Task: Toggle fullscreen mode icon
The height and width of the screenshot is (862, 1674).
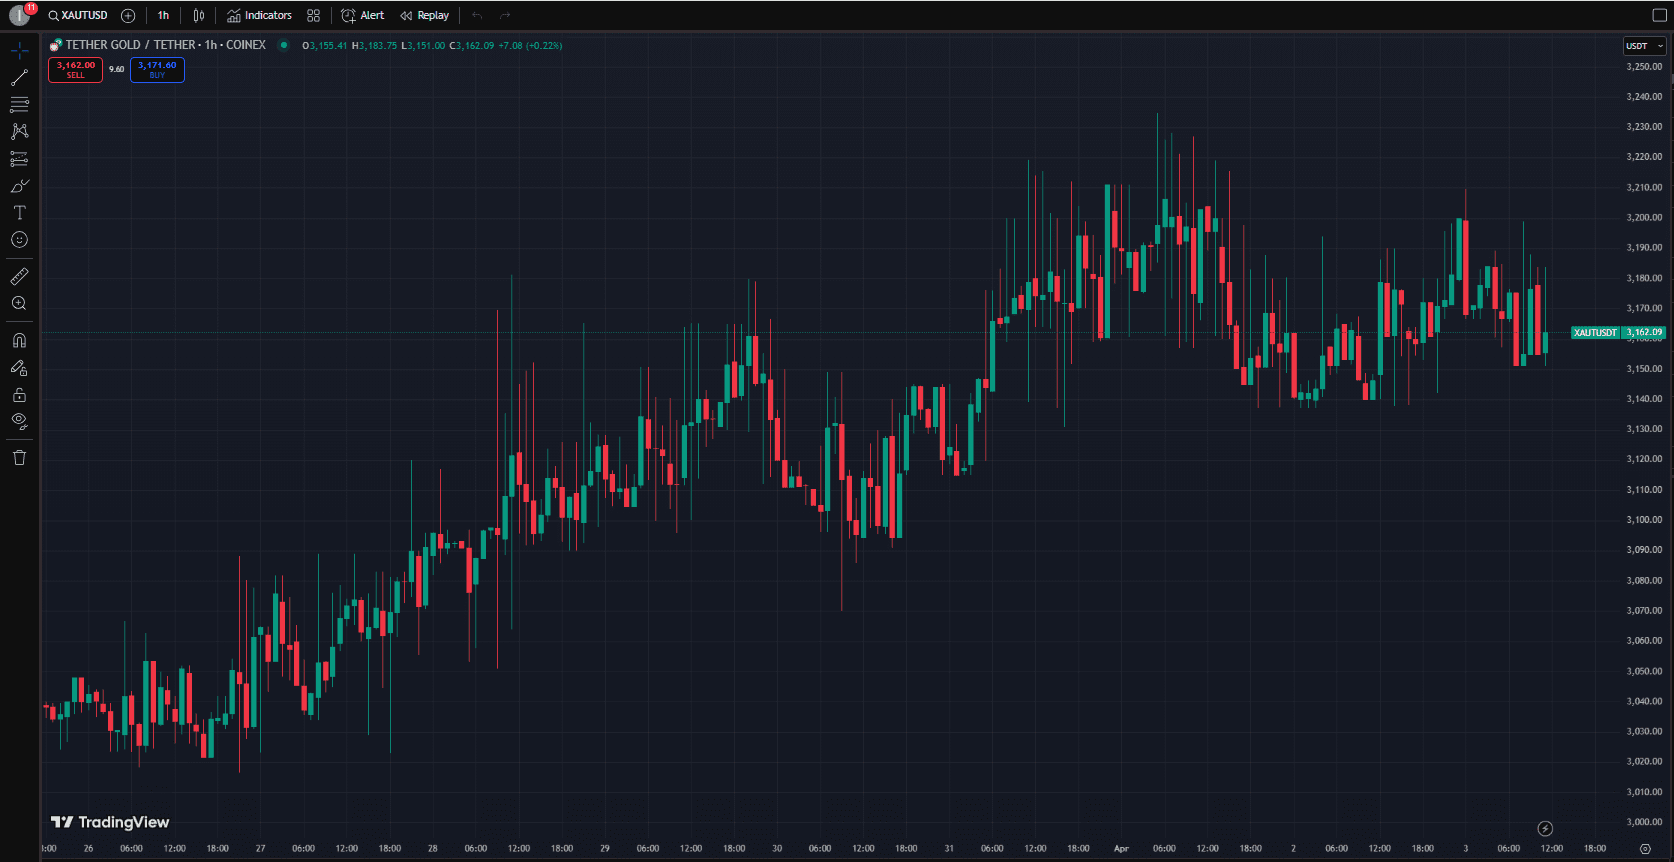Action: point(1660,15)
